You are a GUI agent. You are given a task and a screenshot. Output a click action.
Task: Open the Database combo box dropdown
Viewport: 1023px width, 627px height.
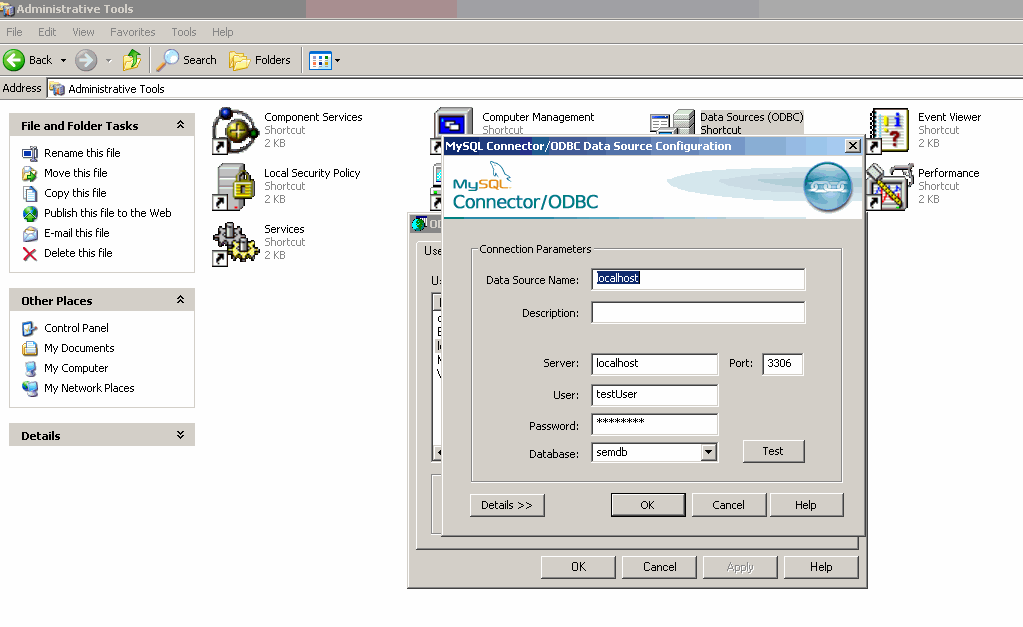(709, 452)
